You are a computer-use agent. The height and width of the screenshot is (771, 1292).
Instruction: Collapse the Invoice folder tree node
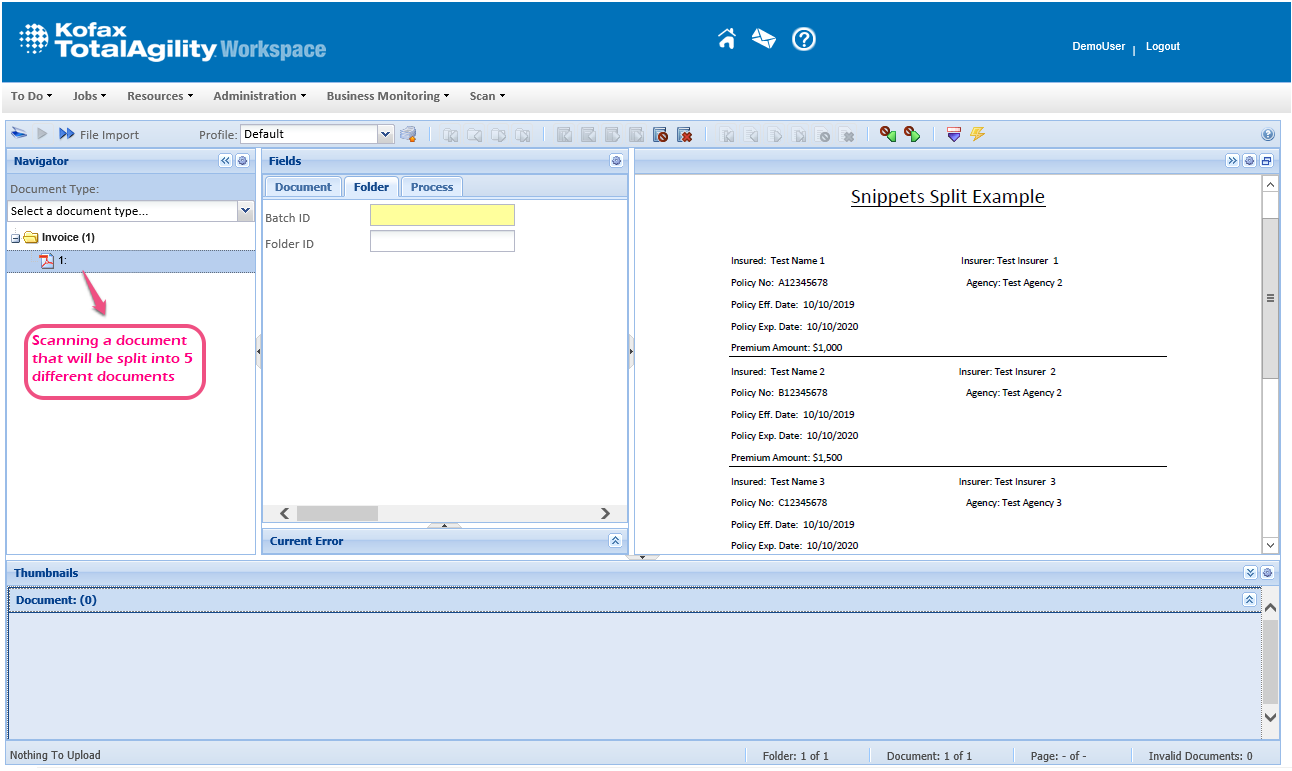[15, 238]
